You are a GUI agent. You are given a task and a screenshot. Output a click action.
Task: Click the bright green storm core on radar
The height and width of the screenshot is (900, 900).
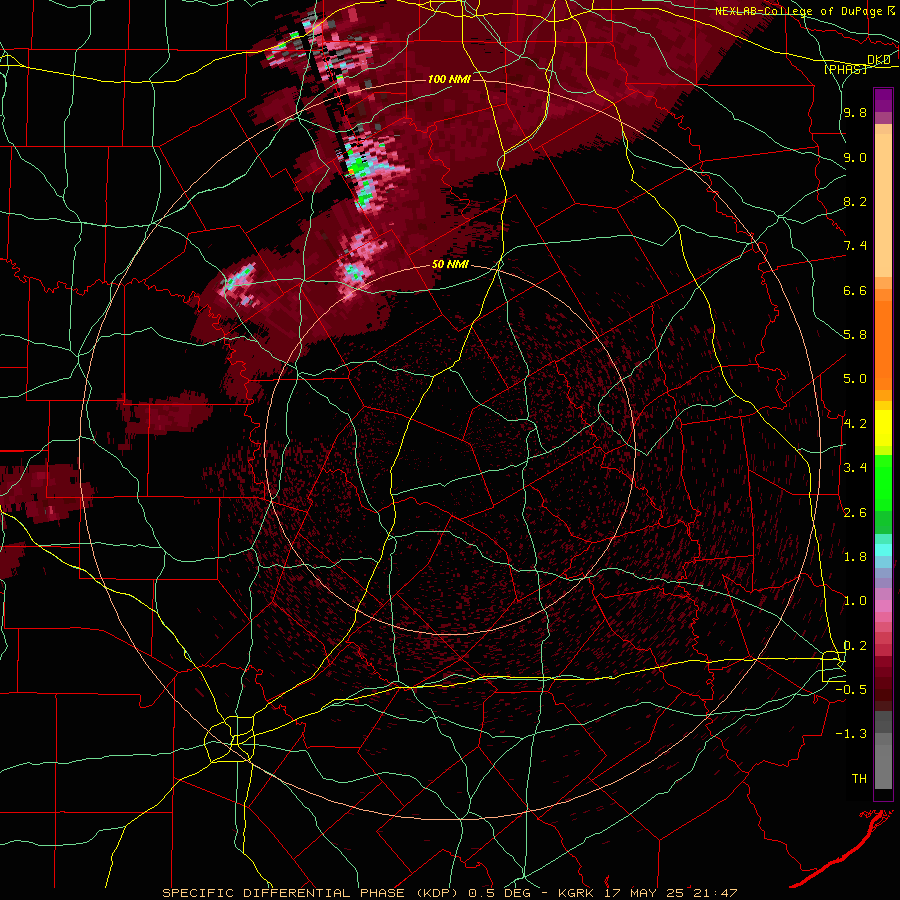[359, 166]
